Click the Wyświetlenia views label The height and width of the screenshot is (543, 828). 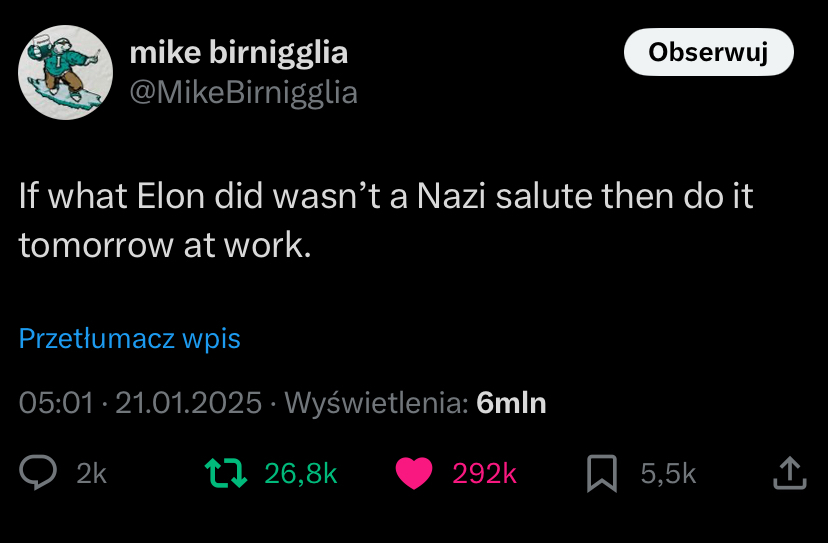tap(376, 403)
